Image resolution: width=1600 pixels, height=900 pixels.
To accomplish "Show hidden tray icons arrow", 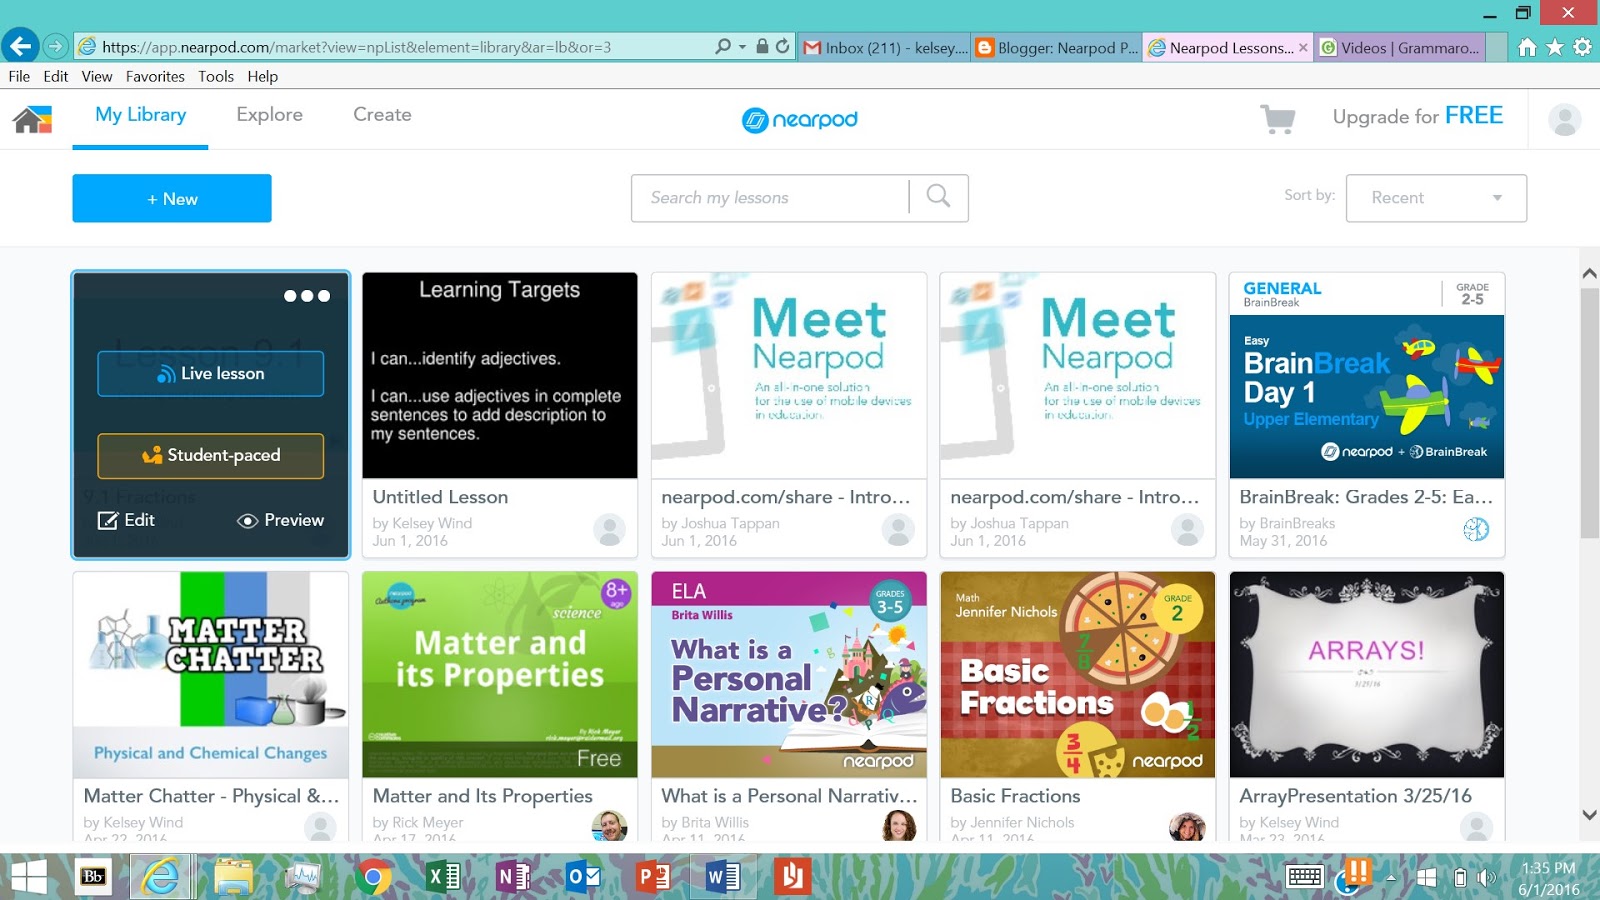I will (x=1390, y=878).
